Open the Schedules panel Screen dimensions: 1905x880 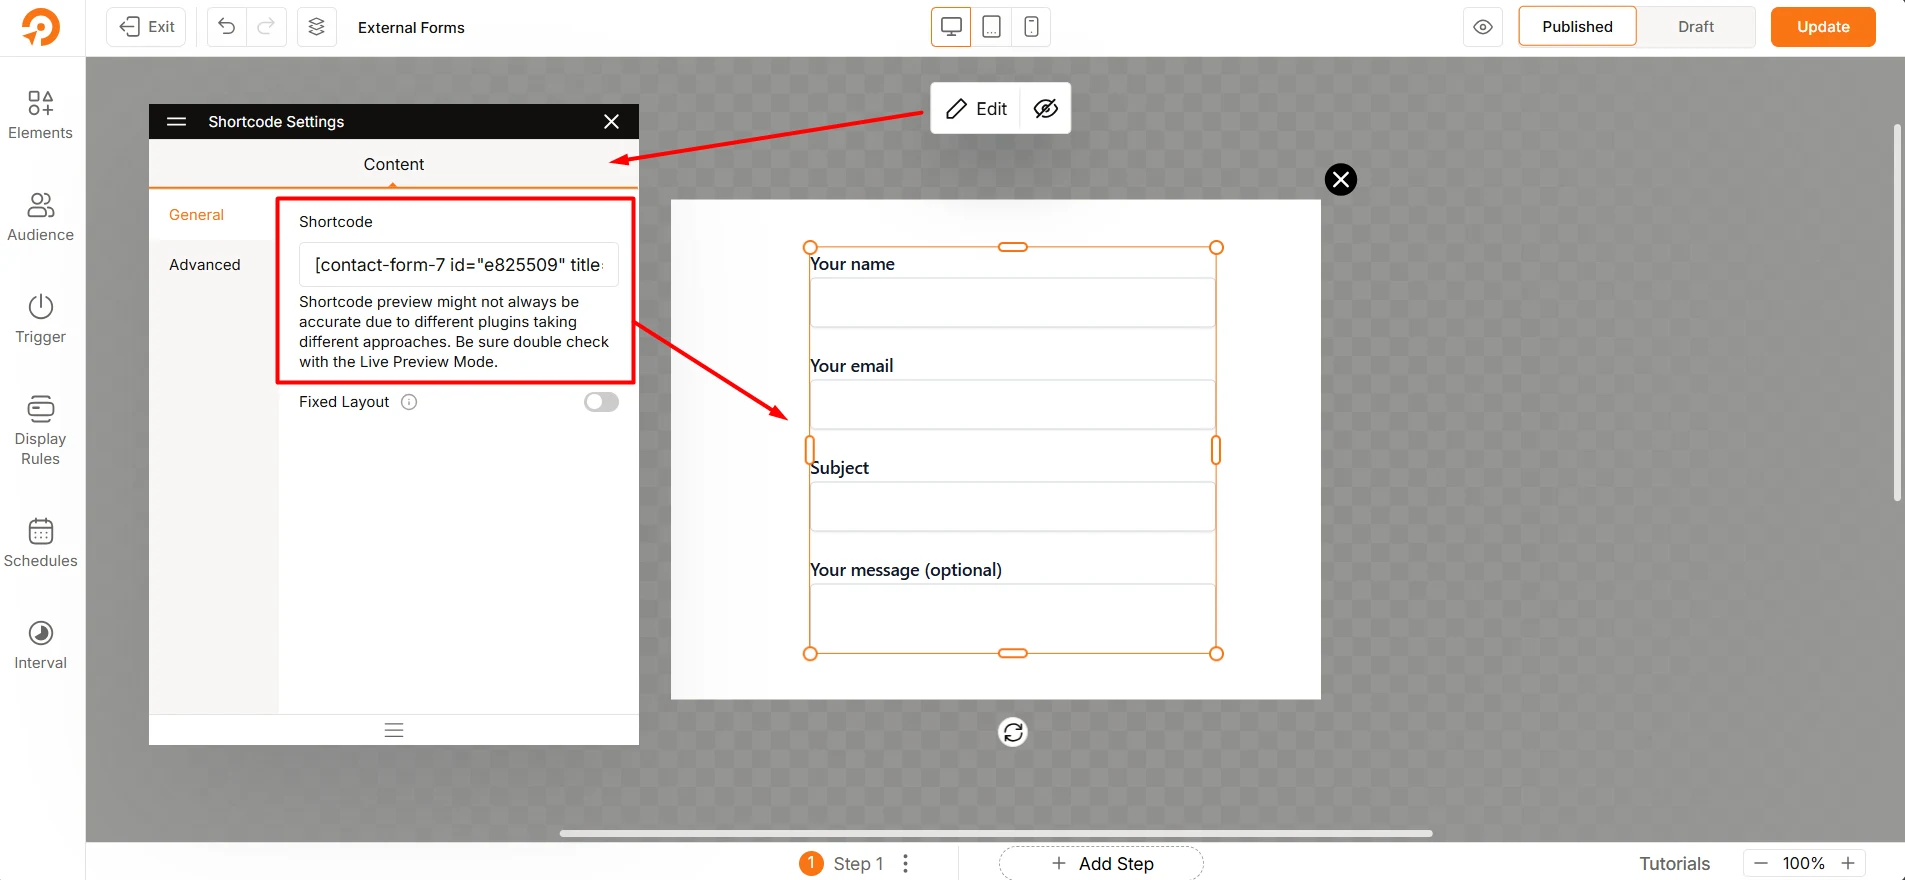(x=40, y=543)
